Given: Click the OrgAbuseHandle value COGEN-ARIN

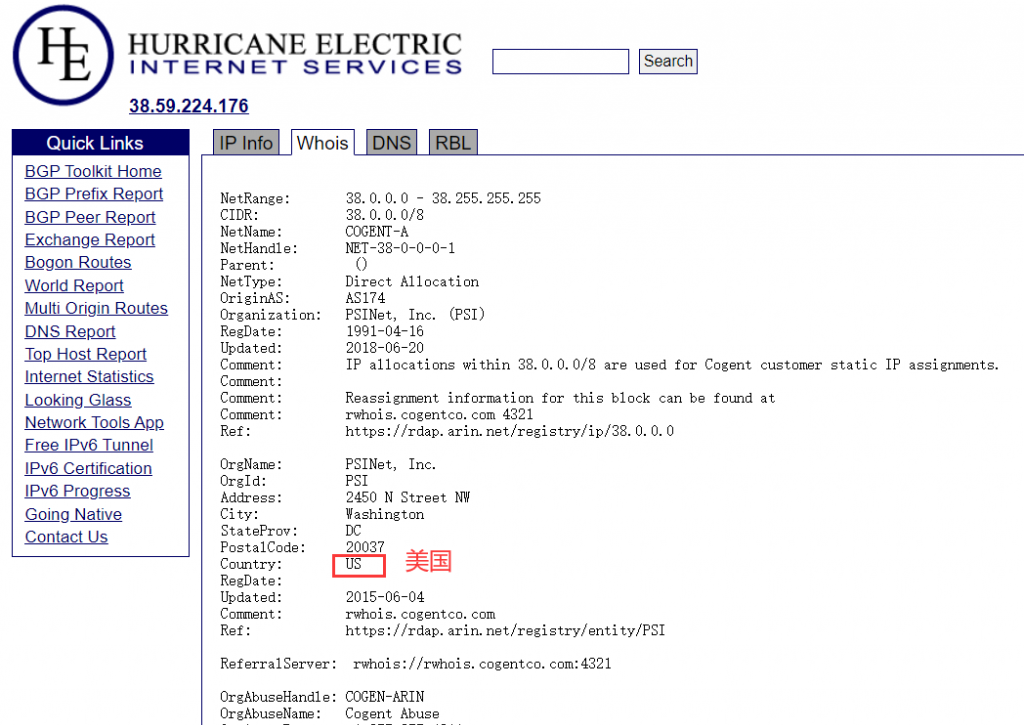Looking at the screenshot, I should [x=384, y=697].
